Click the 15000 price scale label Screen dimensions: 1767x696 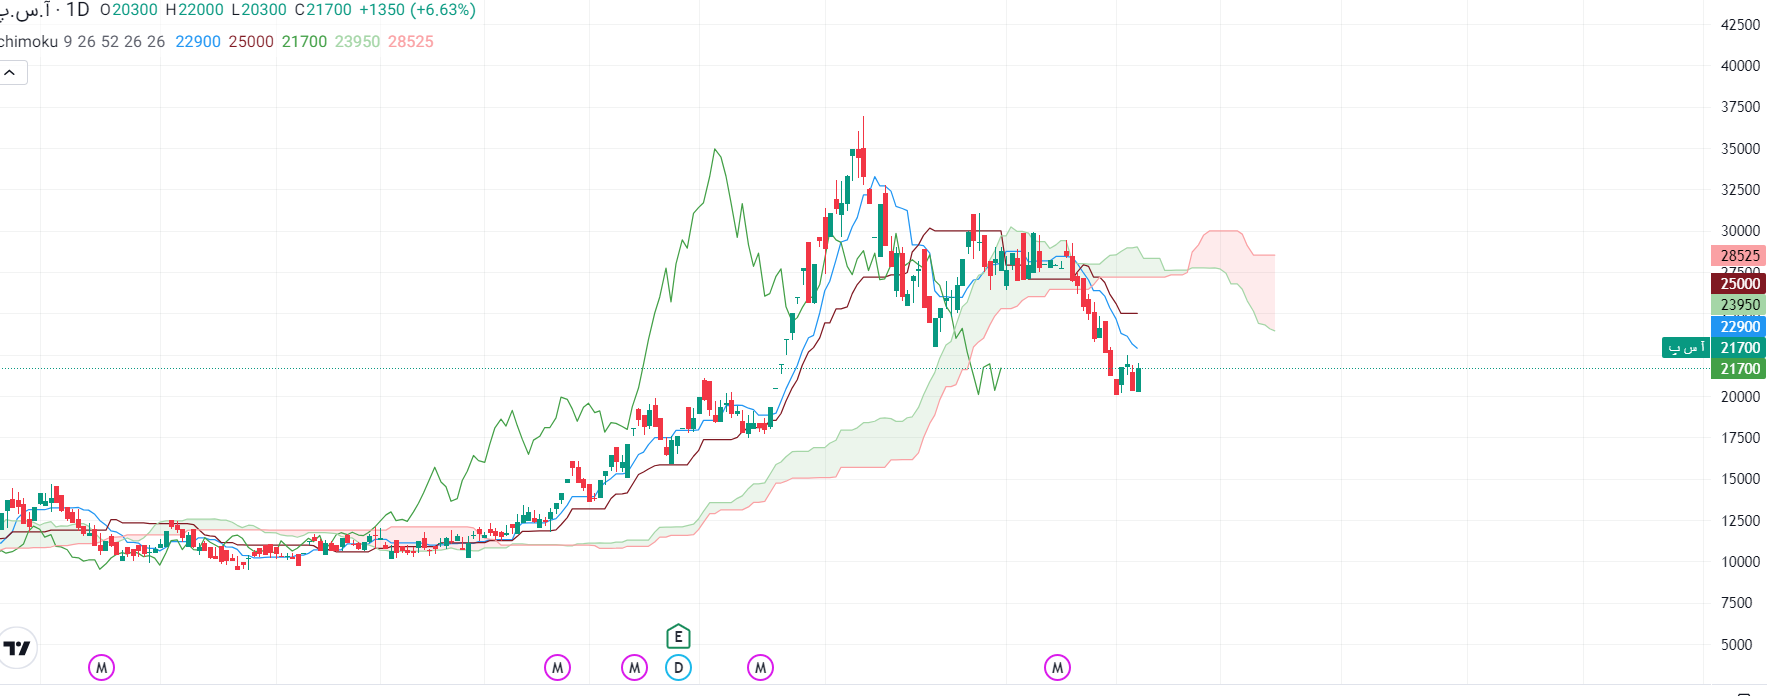pos(1740,479)
